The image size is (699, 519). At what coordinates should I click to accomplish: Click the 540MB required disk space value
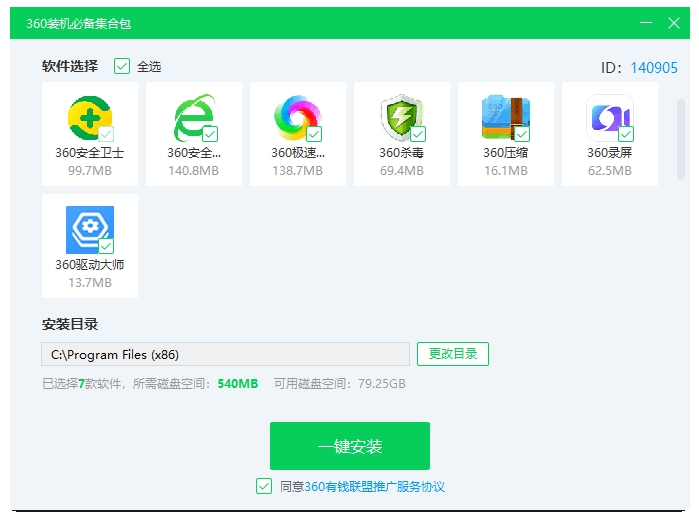238,384
